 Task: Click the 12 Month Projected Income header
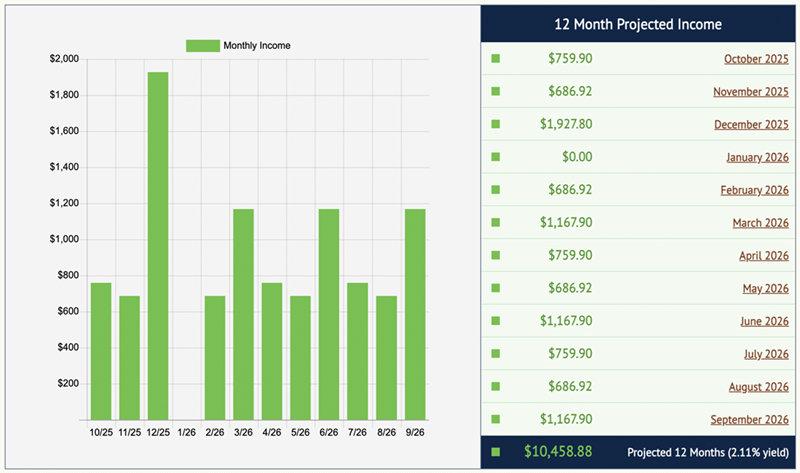pos(639,24)
